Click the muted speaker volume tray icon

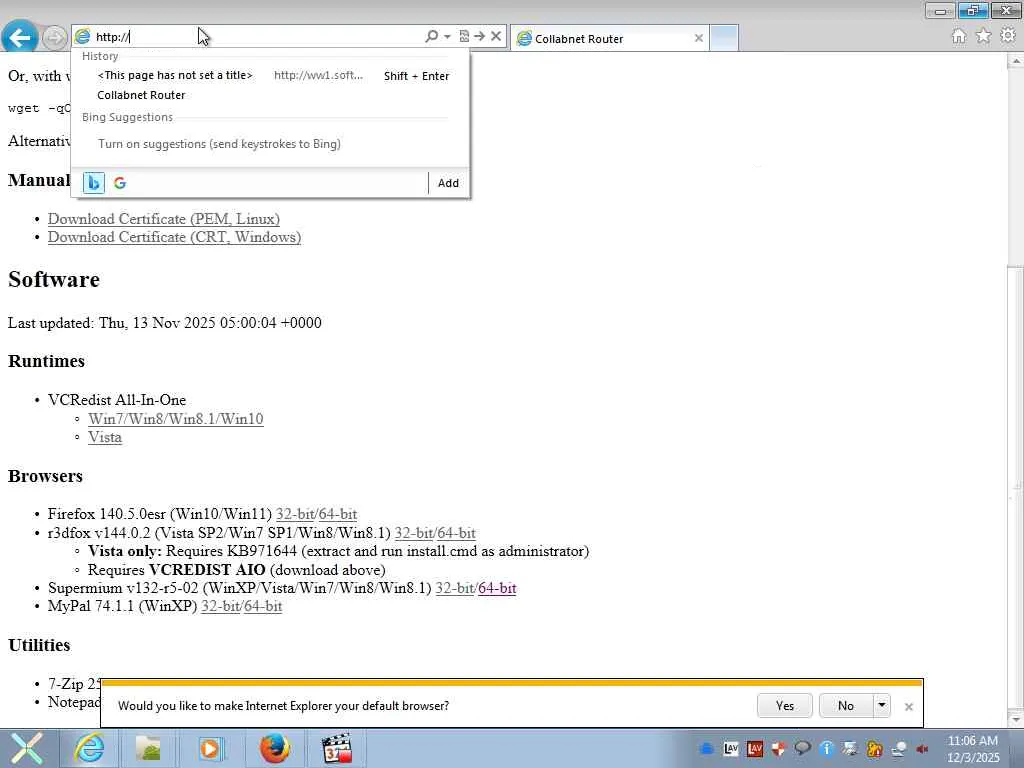[x=922, y=749]
